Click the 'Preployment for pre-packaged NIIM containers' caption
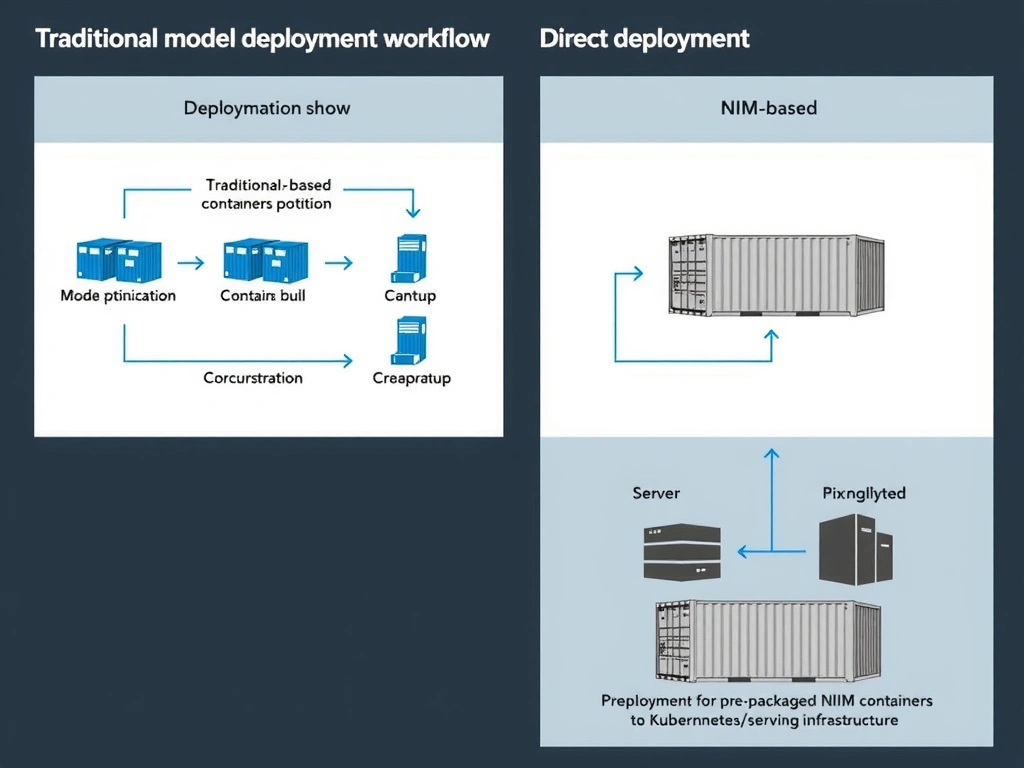This screenshot has width=1024, height=768. [767, 701]
